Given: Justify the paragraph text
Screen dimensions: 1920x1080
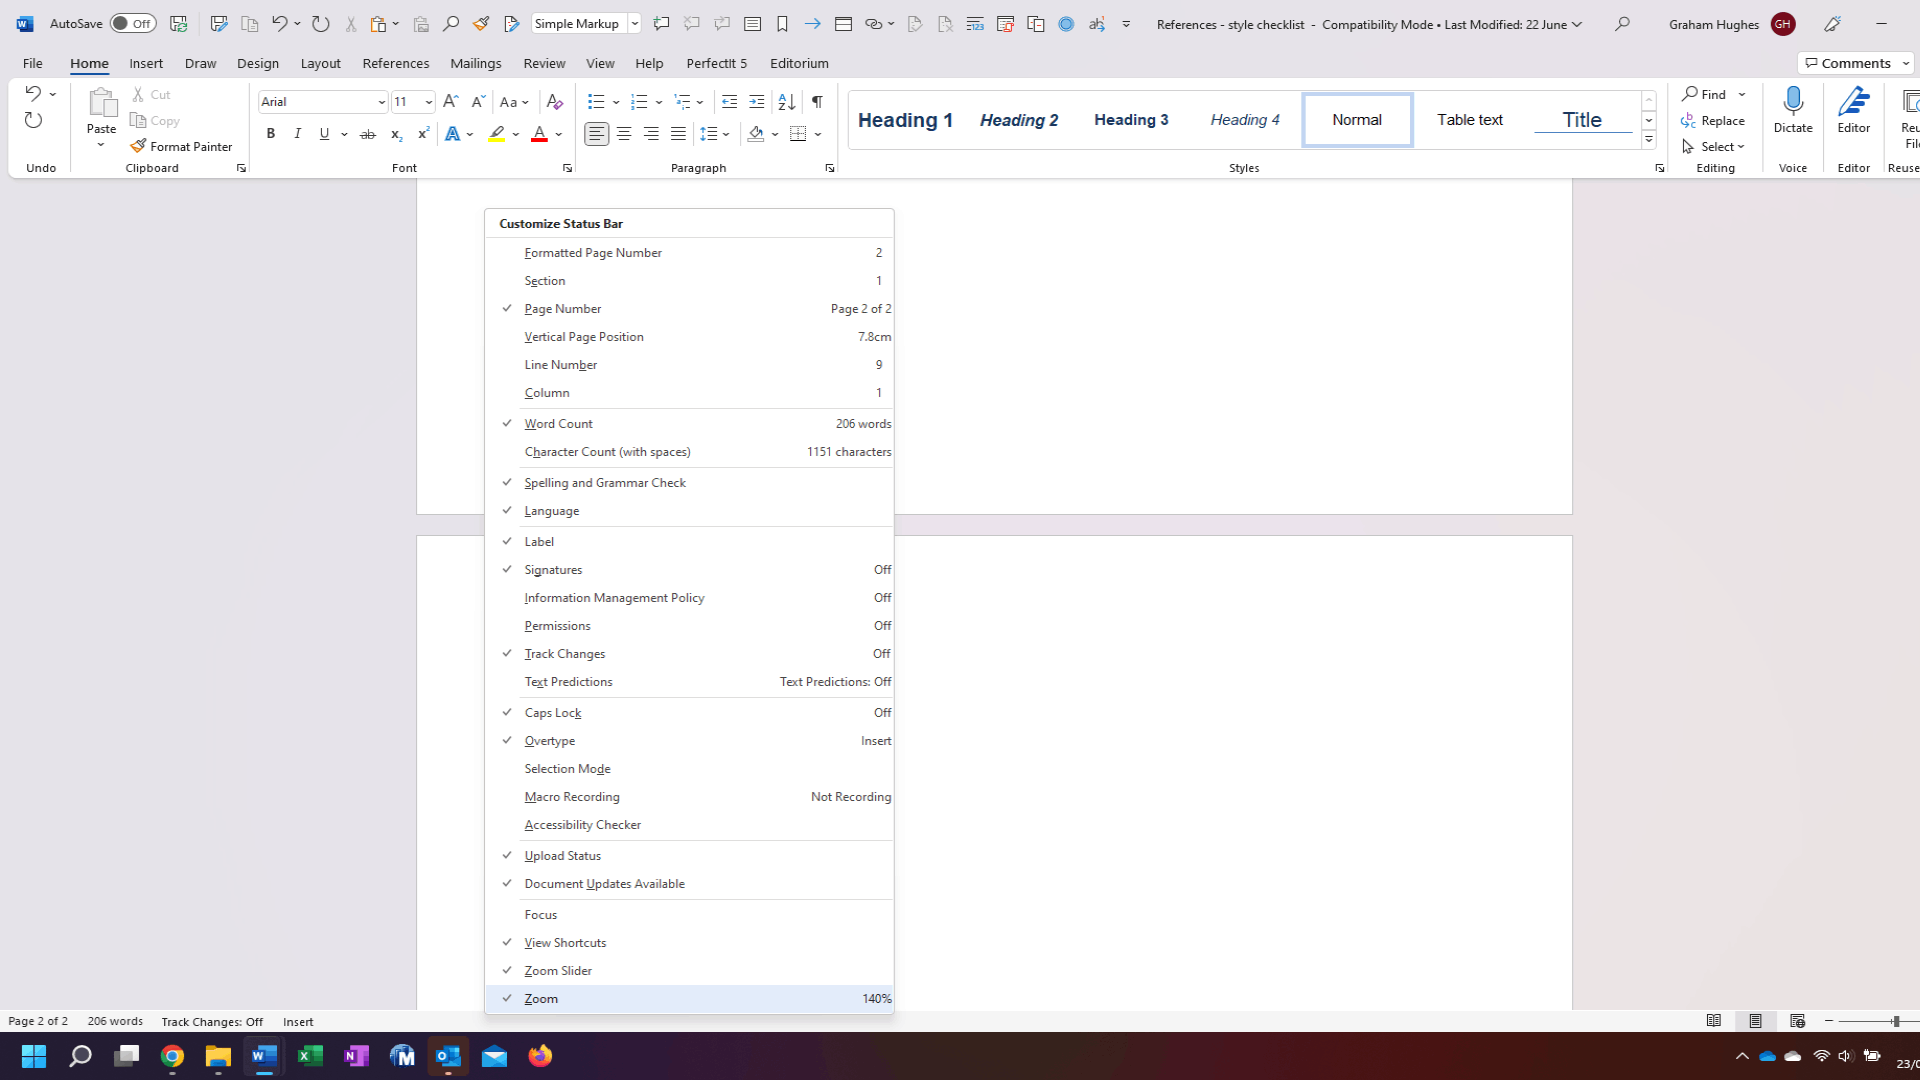Looking at the screenshot, I should [678, 133].
